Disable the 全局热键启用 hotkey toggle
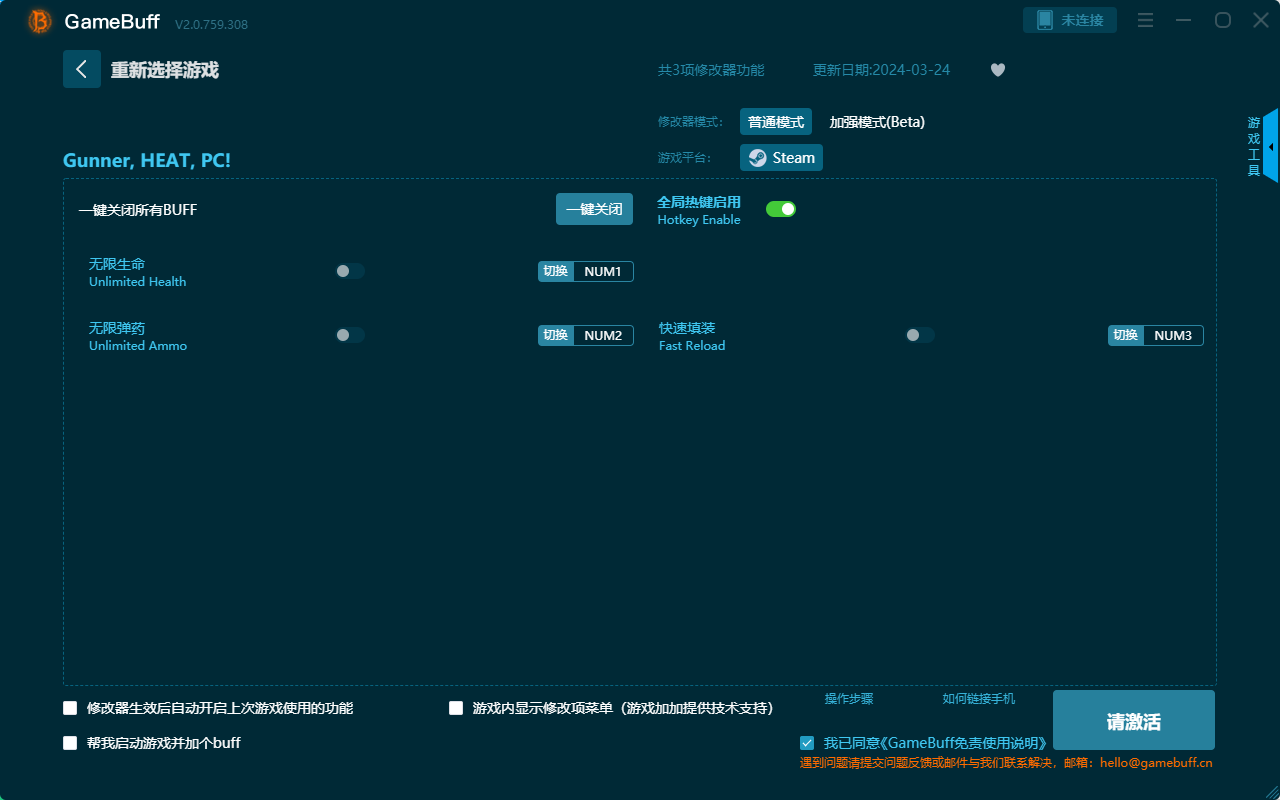This screenshot has width=1280, height=800. click(x=781, y=208)
